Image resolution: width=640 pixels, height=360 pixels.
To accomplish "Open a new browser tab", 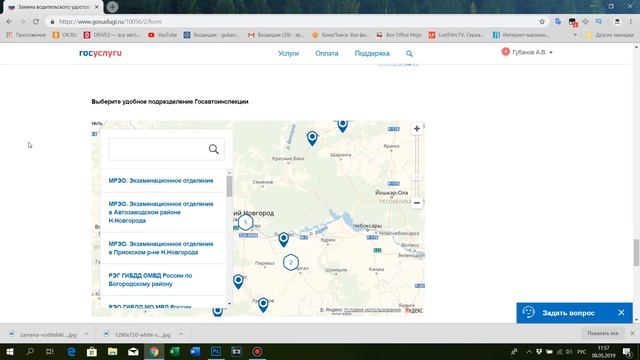I will coord(112,7).
